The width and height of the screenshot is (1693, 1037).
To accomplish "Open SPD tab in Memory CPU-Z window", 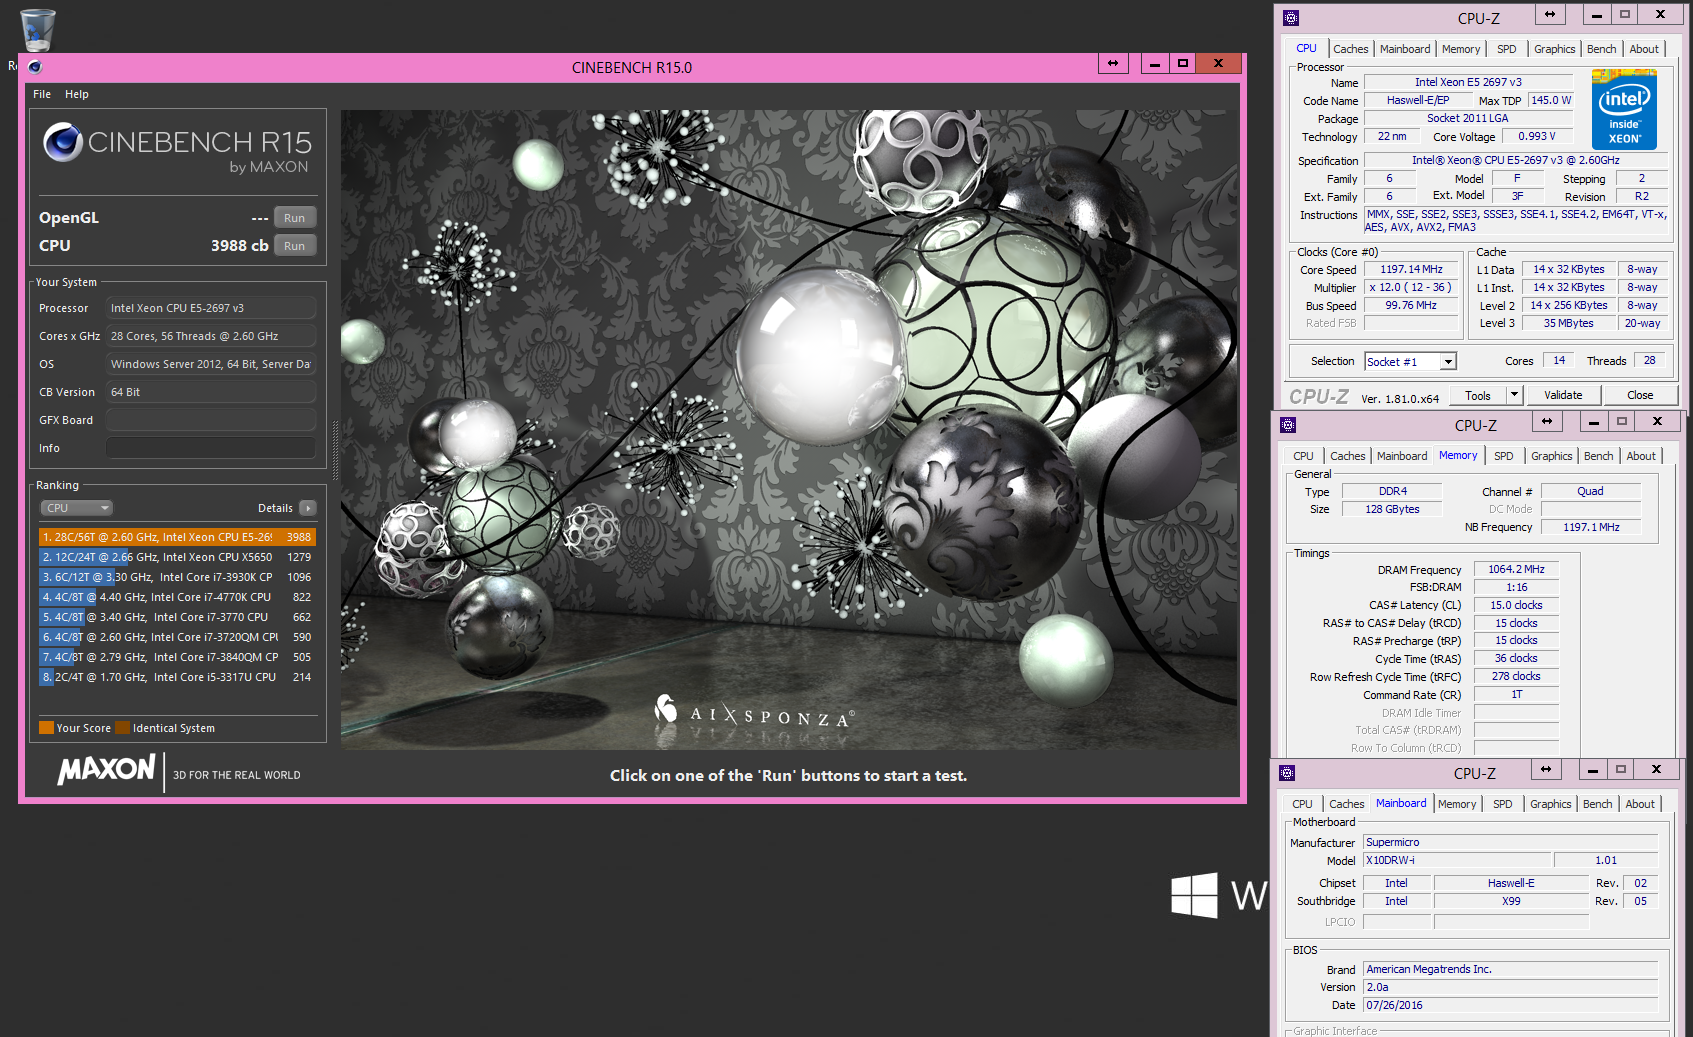I will coord(1504,456).
